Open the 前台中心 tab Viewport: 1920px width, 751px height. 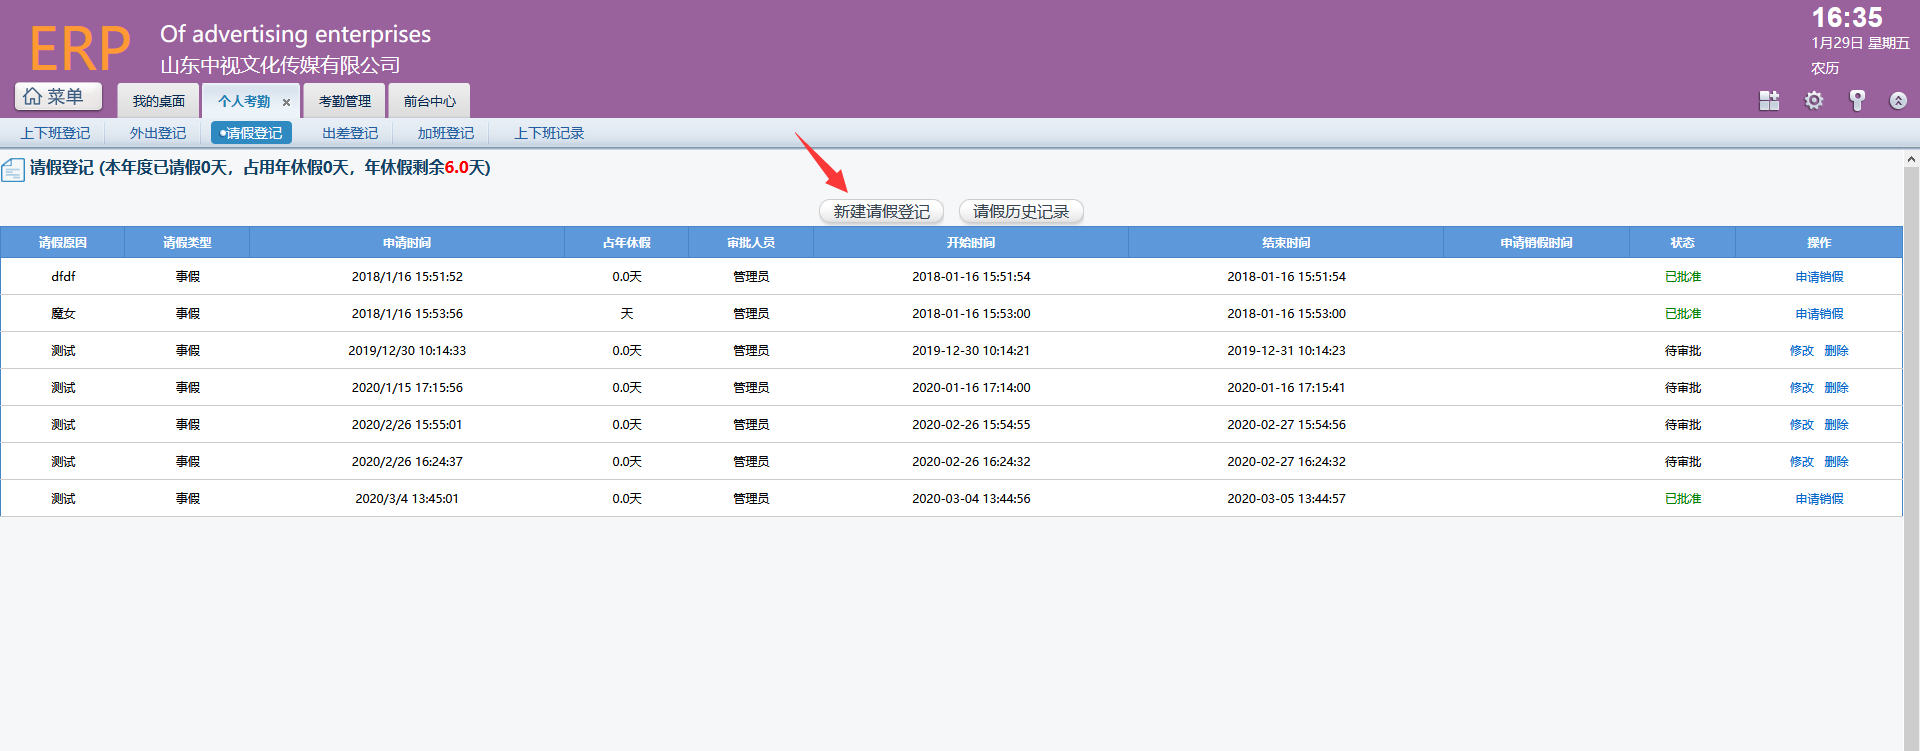click(430, 101)
